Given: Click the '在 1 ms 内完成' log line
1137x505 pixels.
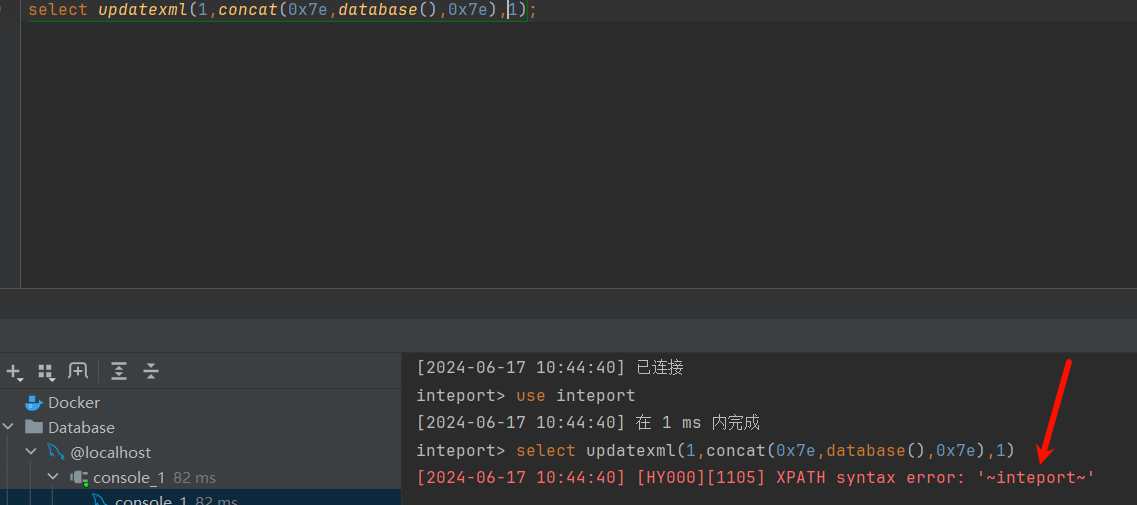Looking at the screenshot, I should tap(587, 423).
